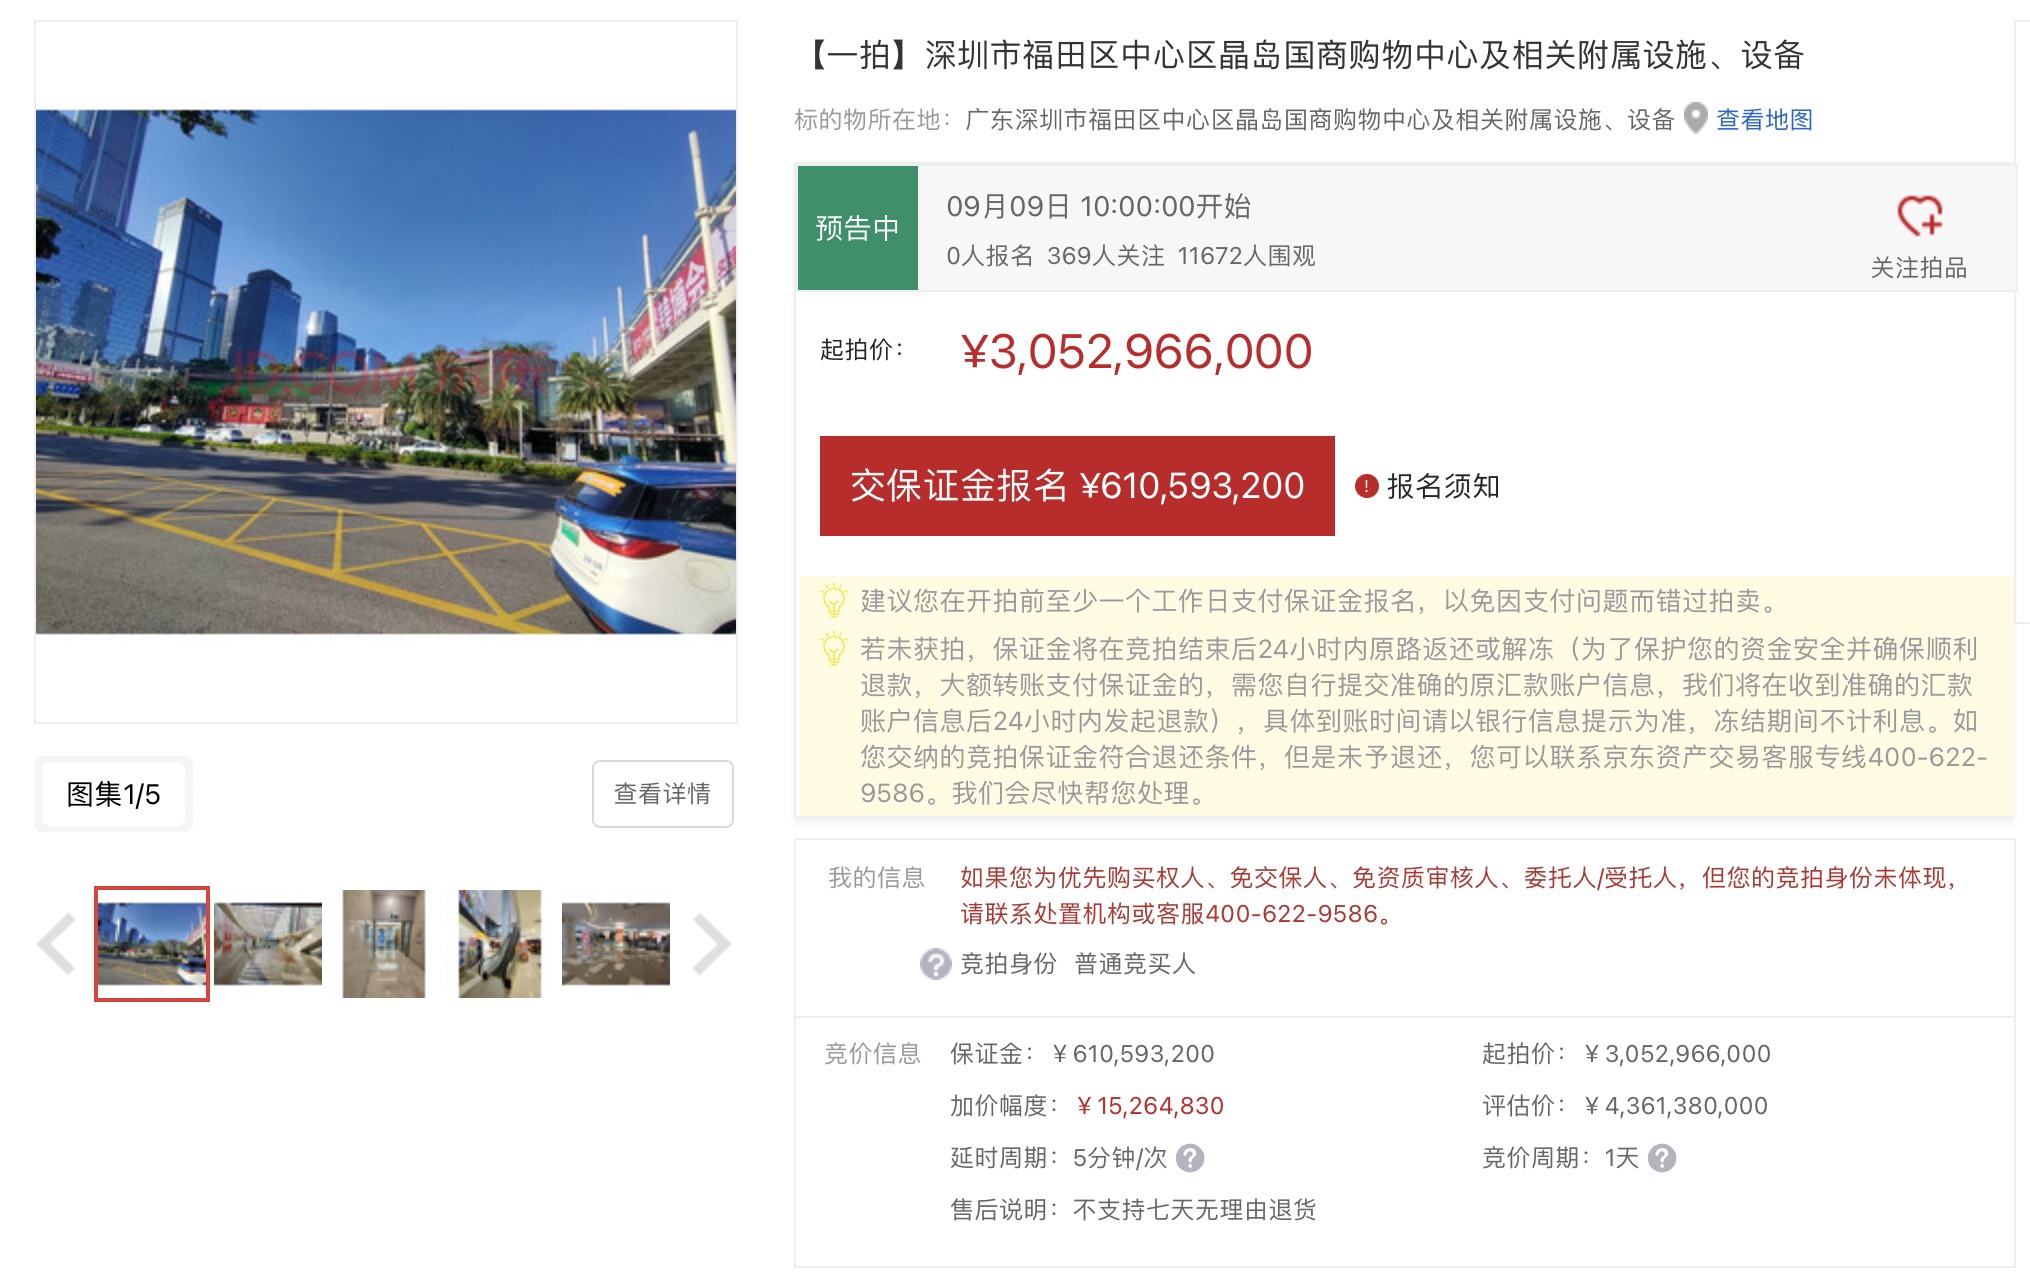Screen dimensions: 2030x1278
Task: Click the heart icon to follow item
Action: [x=1918, y=215]
